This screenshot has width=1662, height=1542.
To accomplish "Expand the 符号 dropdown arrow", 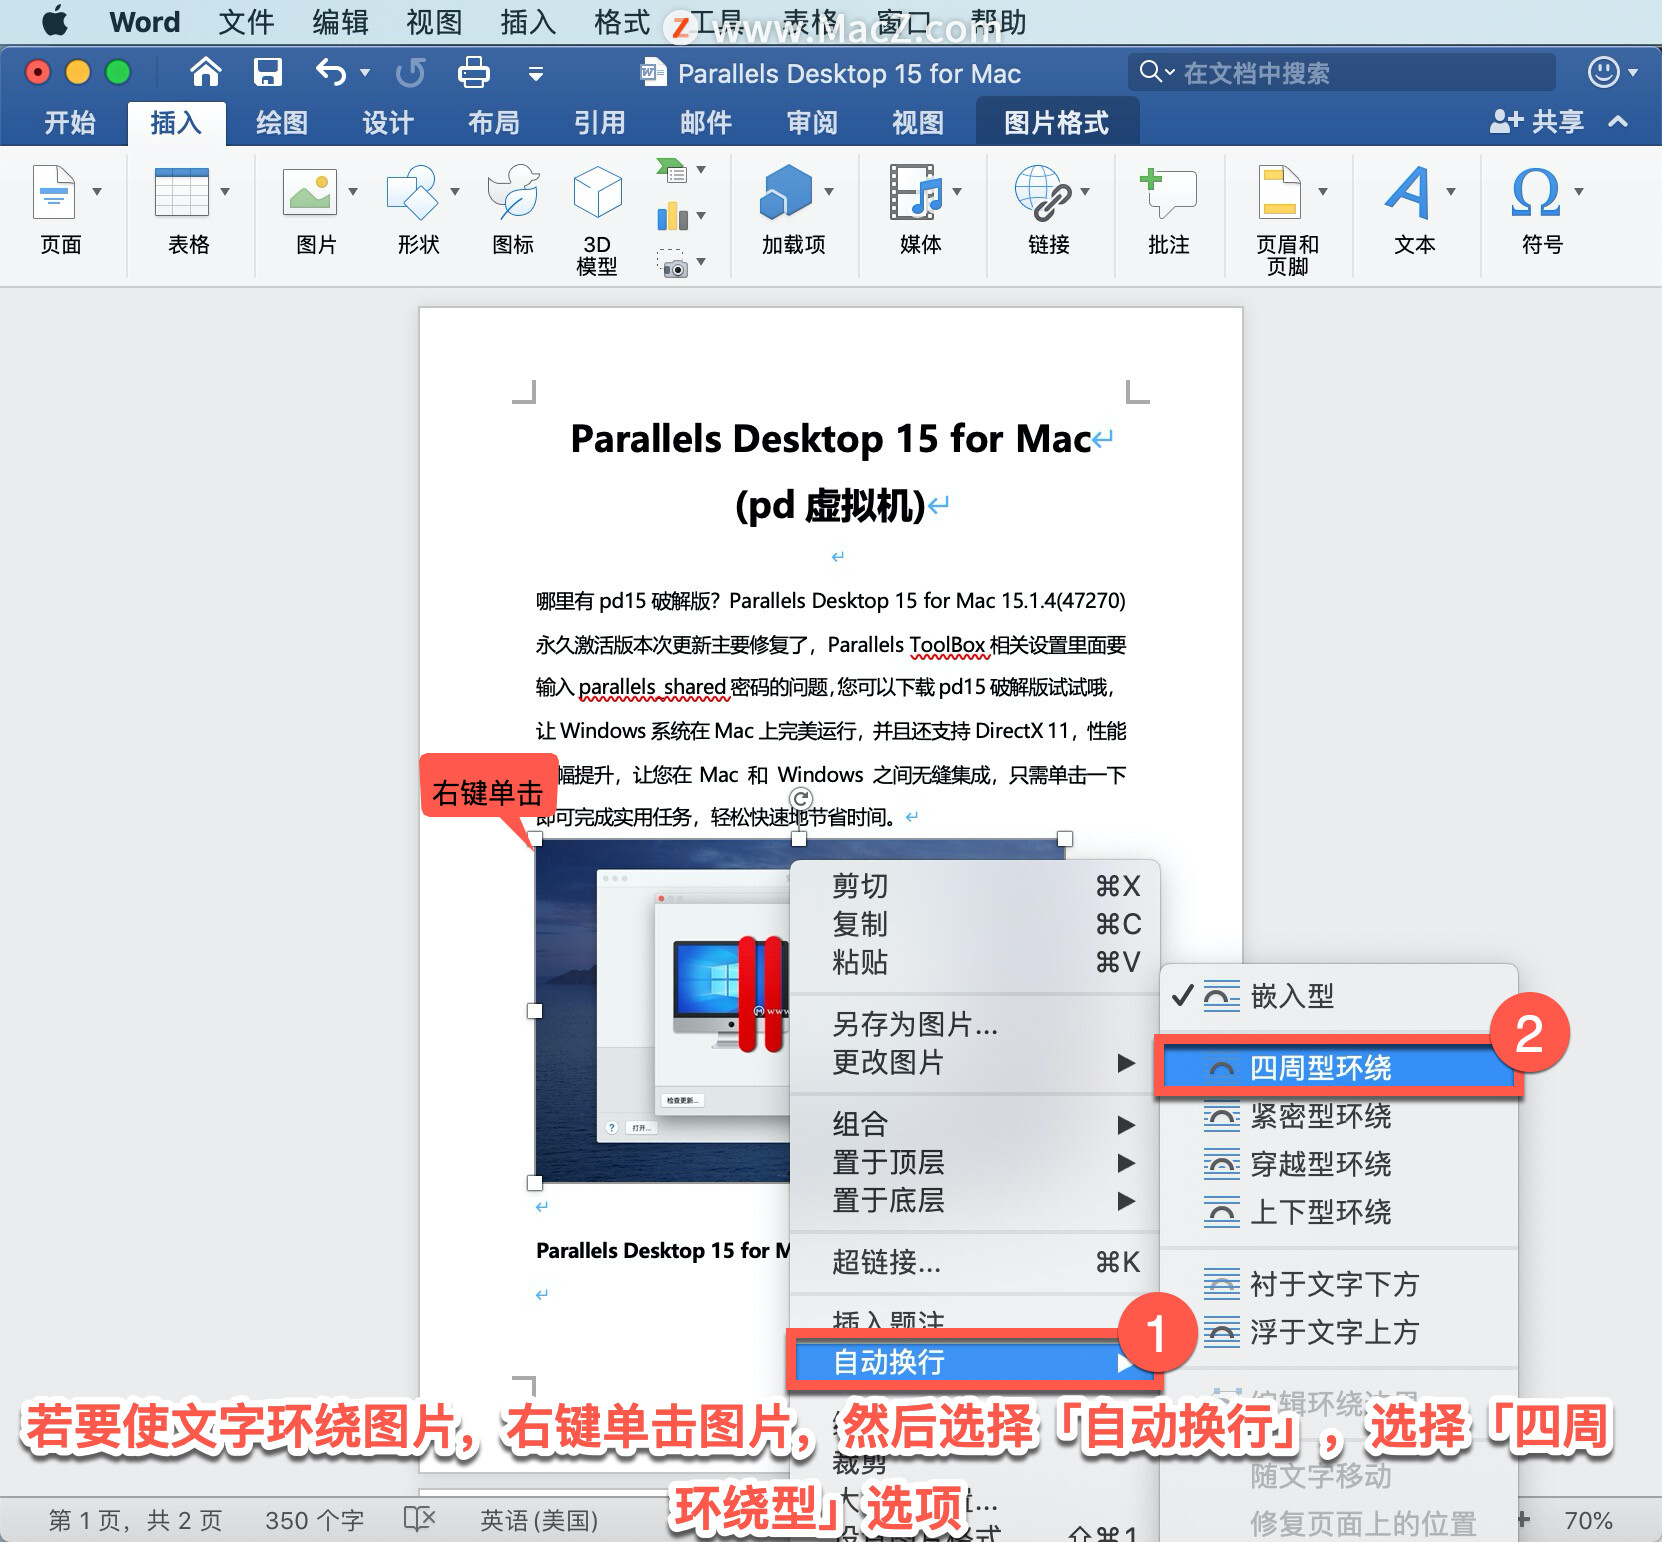I will (1579, 191).
